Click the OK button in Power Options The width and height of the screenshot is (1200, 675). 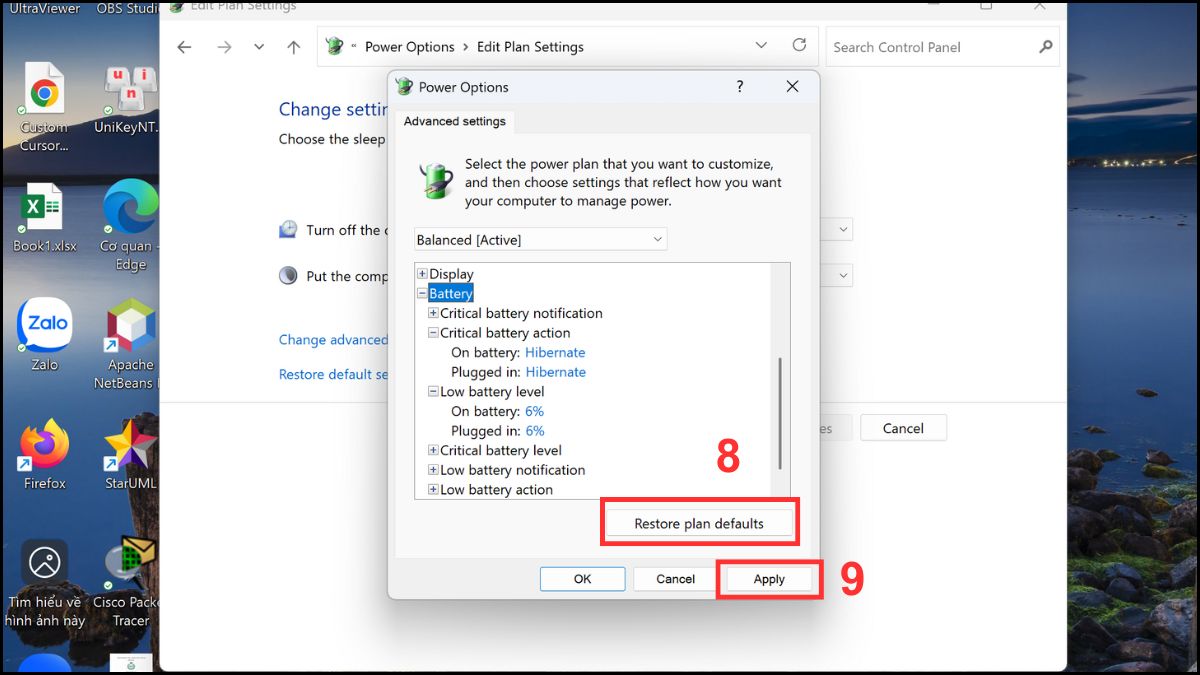583,579
